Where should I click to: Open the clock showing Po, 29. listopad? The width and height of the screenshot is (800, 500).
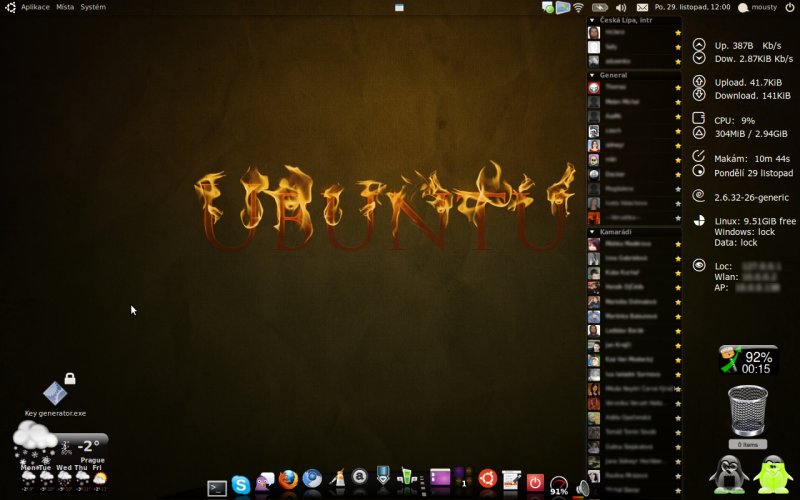(692, 7)
